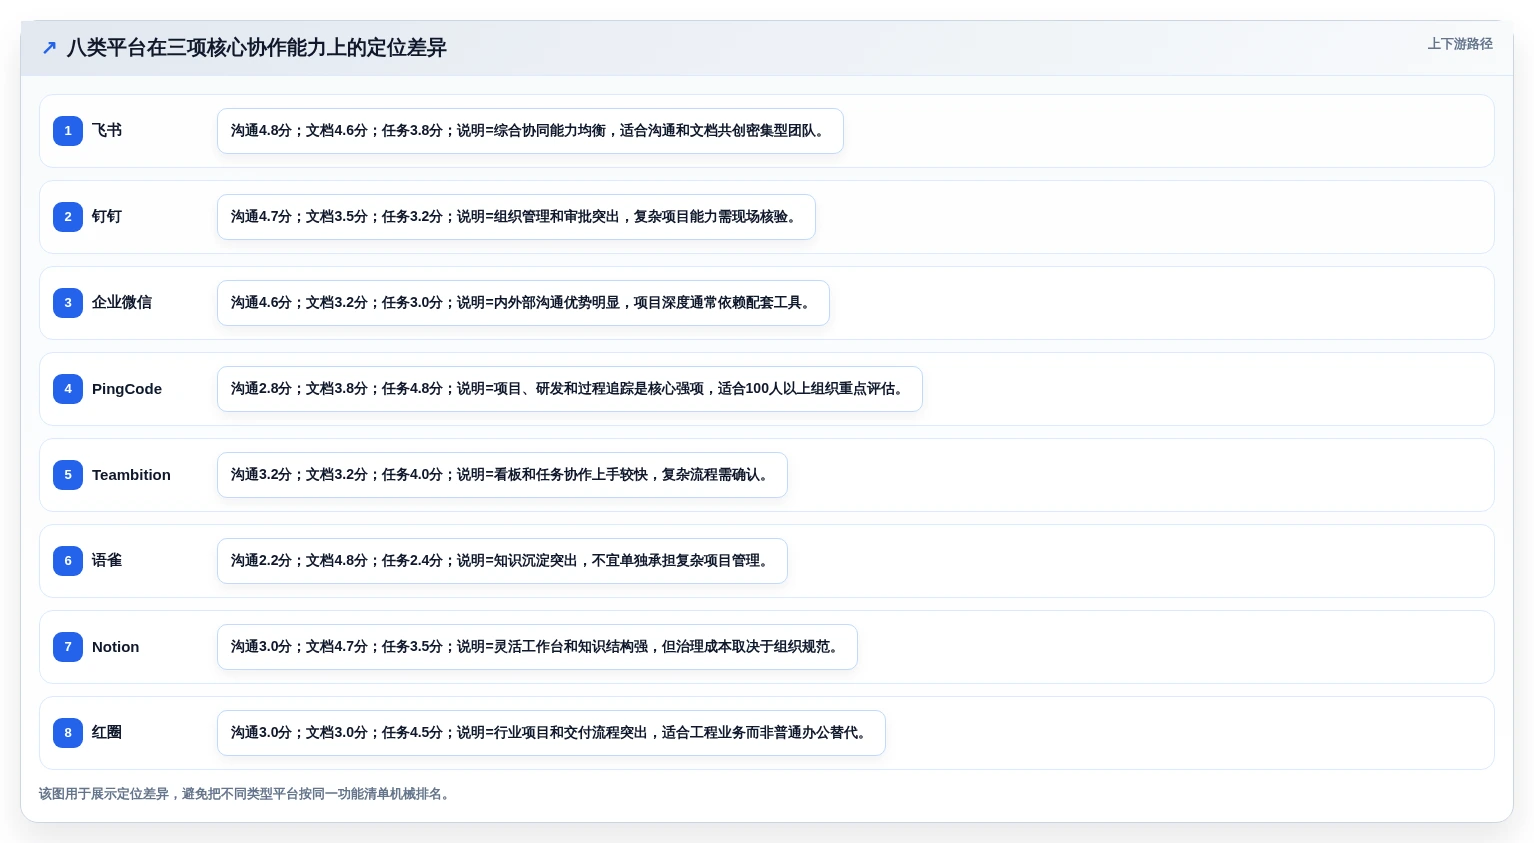The height and width of the screenshot is (843, 1534).
Task: Select the 红圈 platform name
Action: 107,733
